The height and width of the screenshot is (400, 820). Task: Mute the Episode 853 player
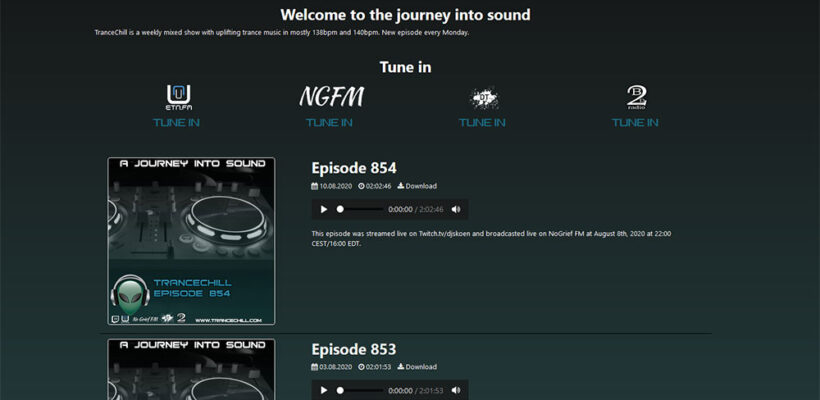coord(456,390)
